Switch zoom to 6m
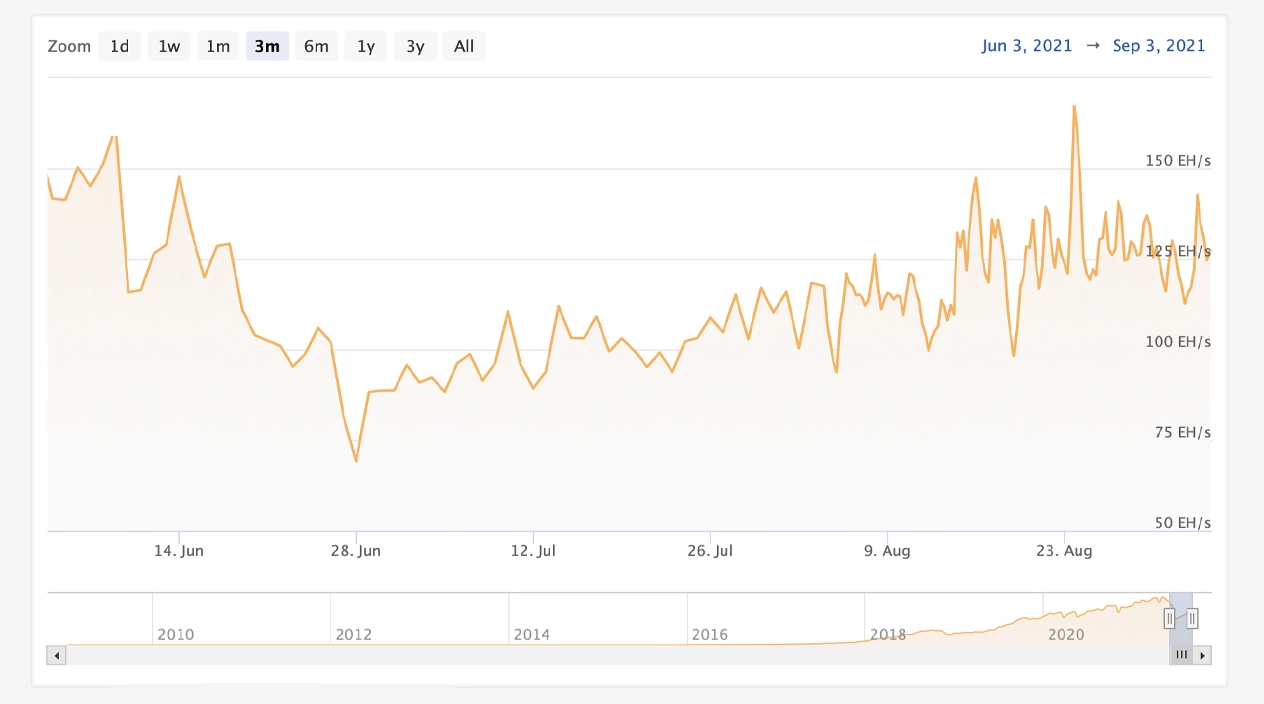This screenshot has width=1264, height=704. tap(316, 46)
